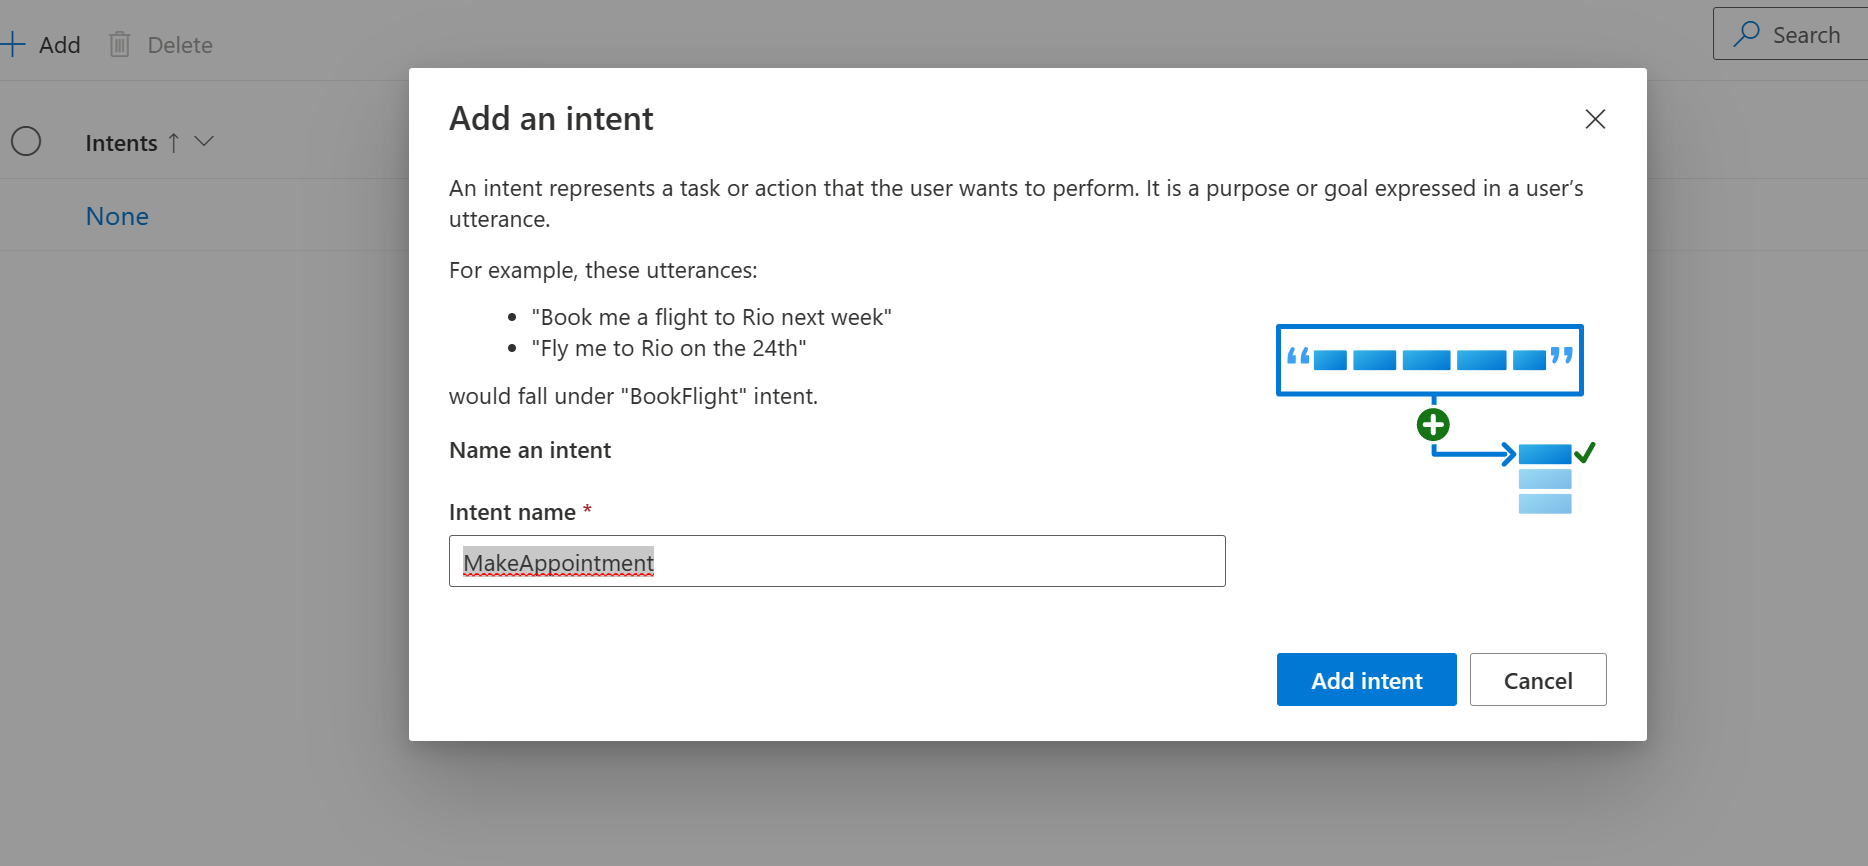
Task: Click the plus Add icon in toolbar
Action: point(12,44)
